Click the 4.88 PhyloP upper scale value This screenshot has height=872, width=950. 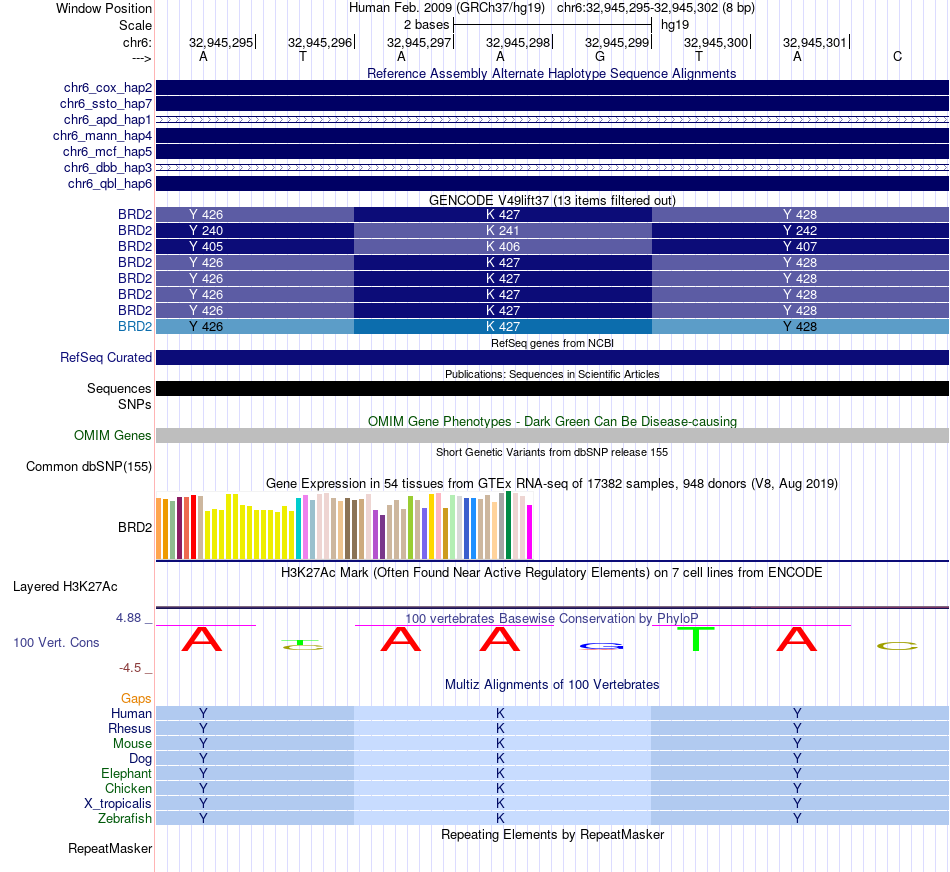click(128, 617)
